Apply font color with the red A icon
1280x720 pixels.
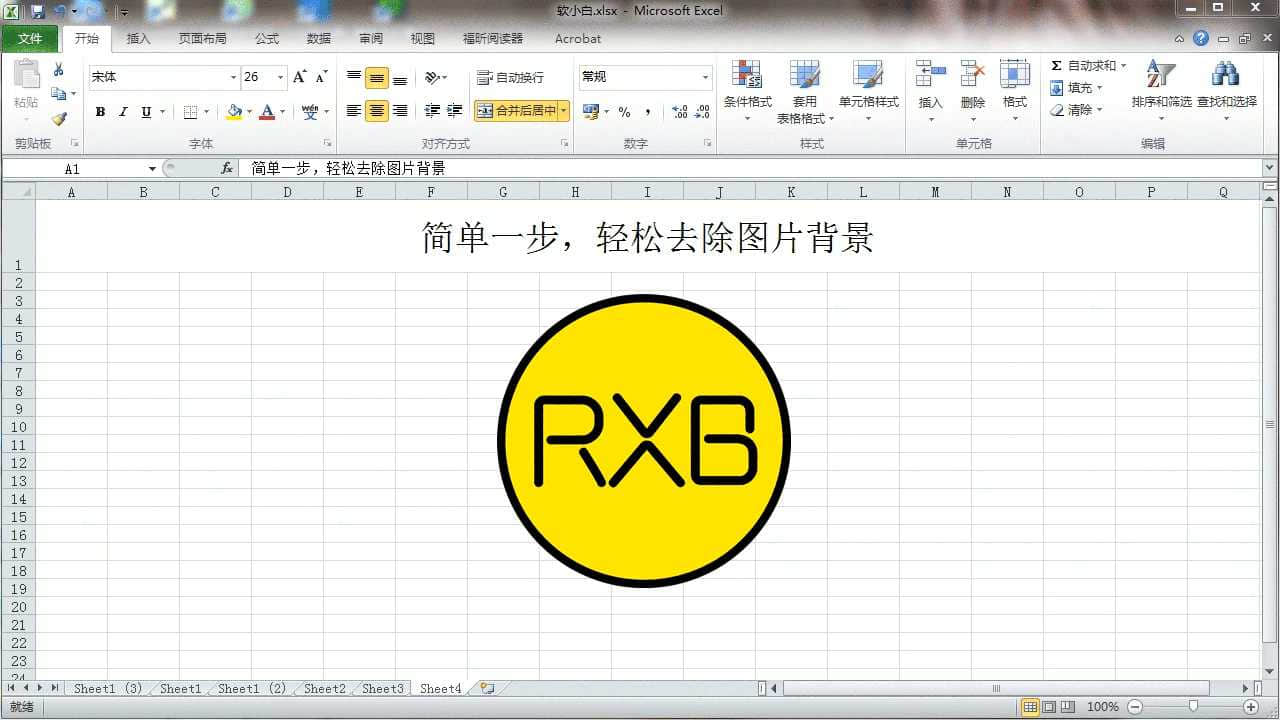(x=267, y=112)
